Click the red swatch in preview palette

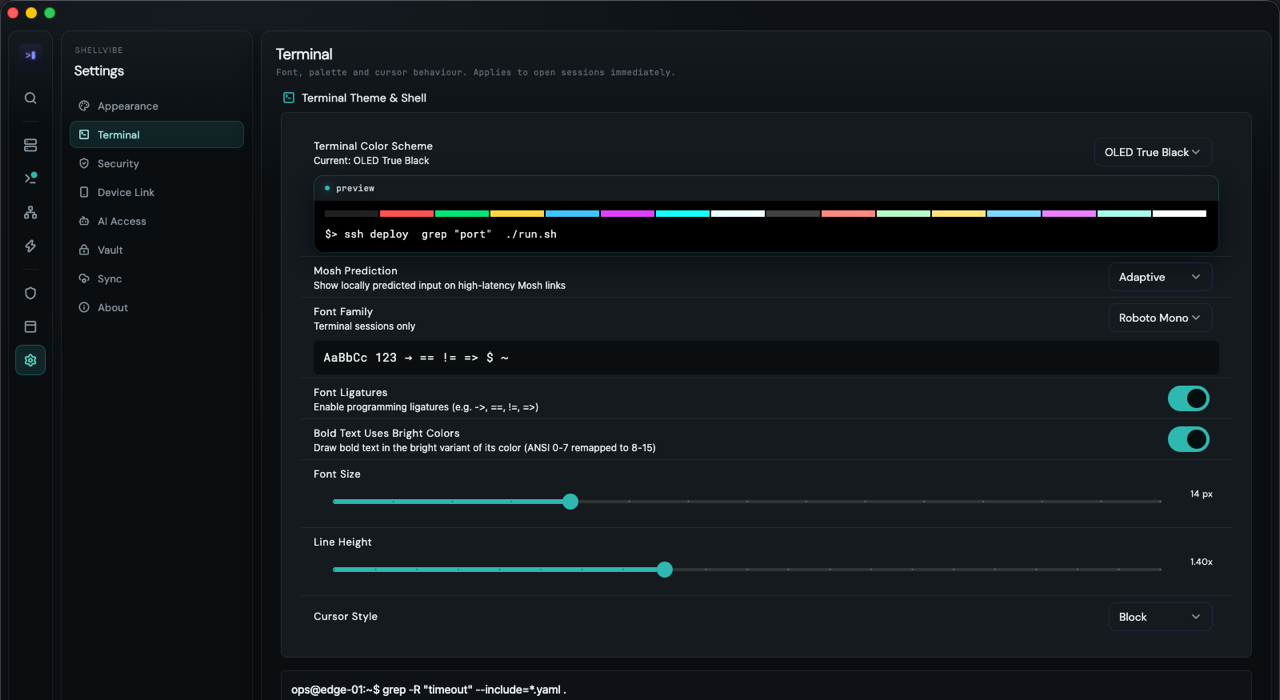(406, 213)
